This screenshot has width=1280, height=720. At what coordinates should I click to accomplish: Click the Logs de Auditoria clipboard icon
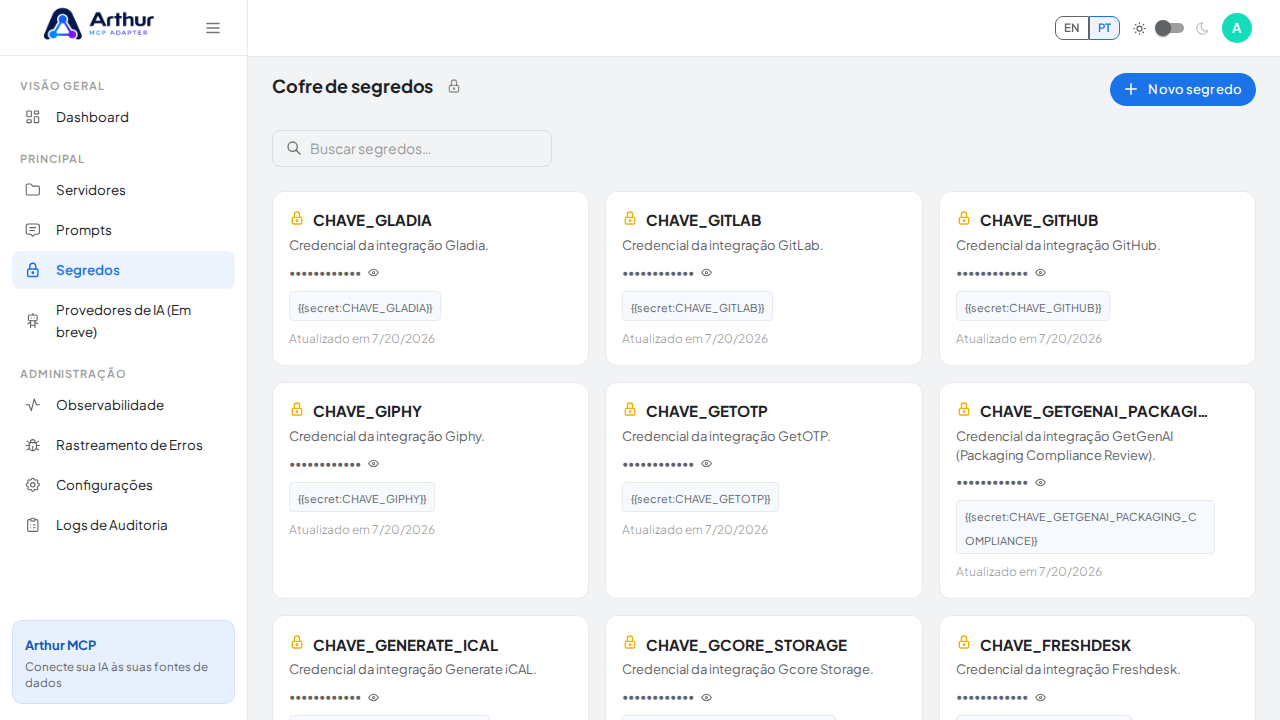point(33,525)
